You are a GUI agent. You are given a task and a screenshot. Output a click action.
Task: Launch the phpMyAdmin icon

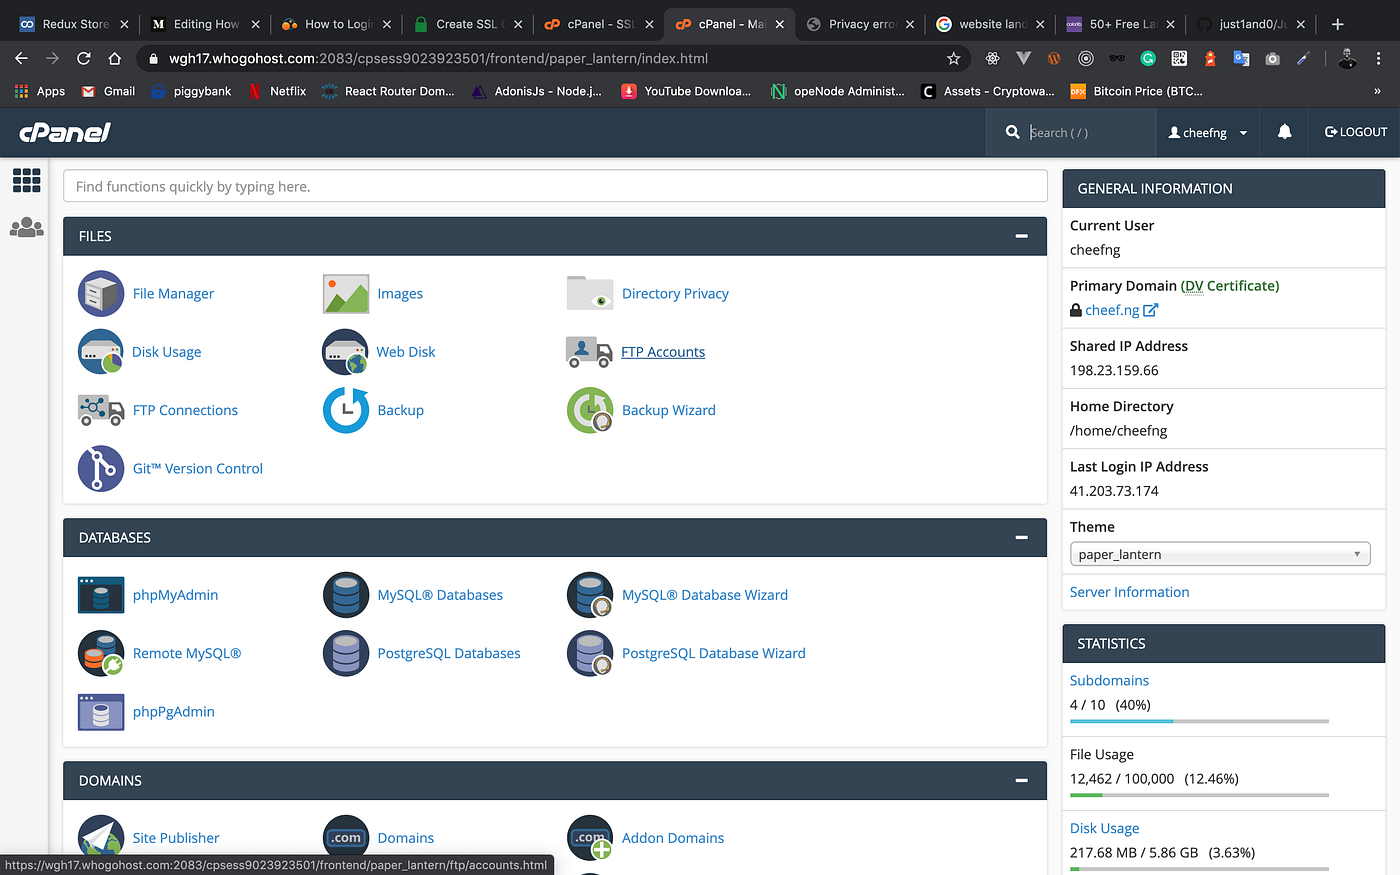[x=101, y=595]
